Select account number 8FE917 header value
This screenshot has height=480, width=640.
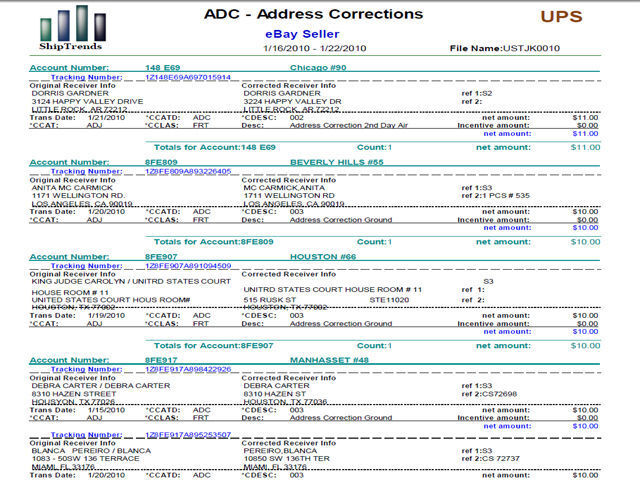tap(161, 360)
